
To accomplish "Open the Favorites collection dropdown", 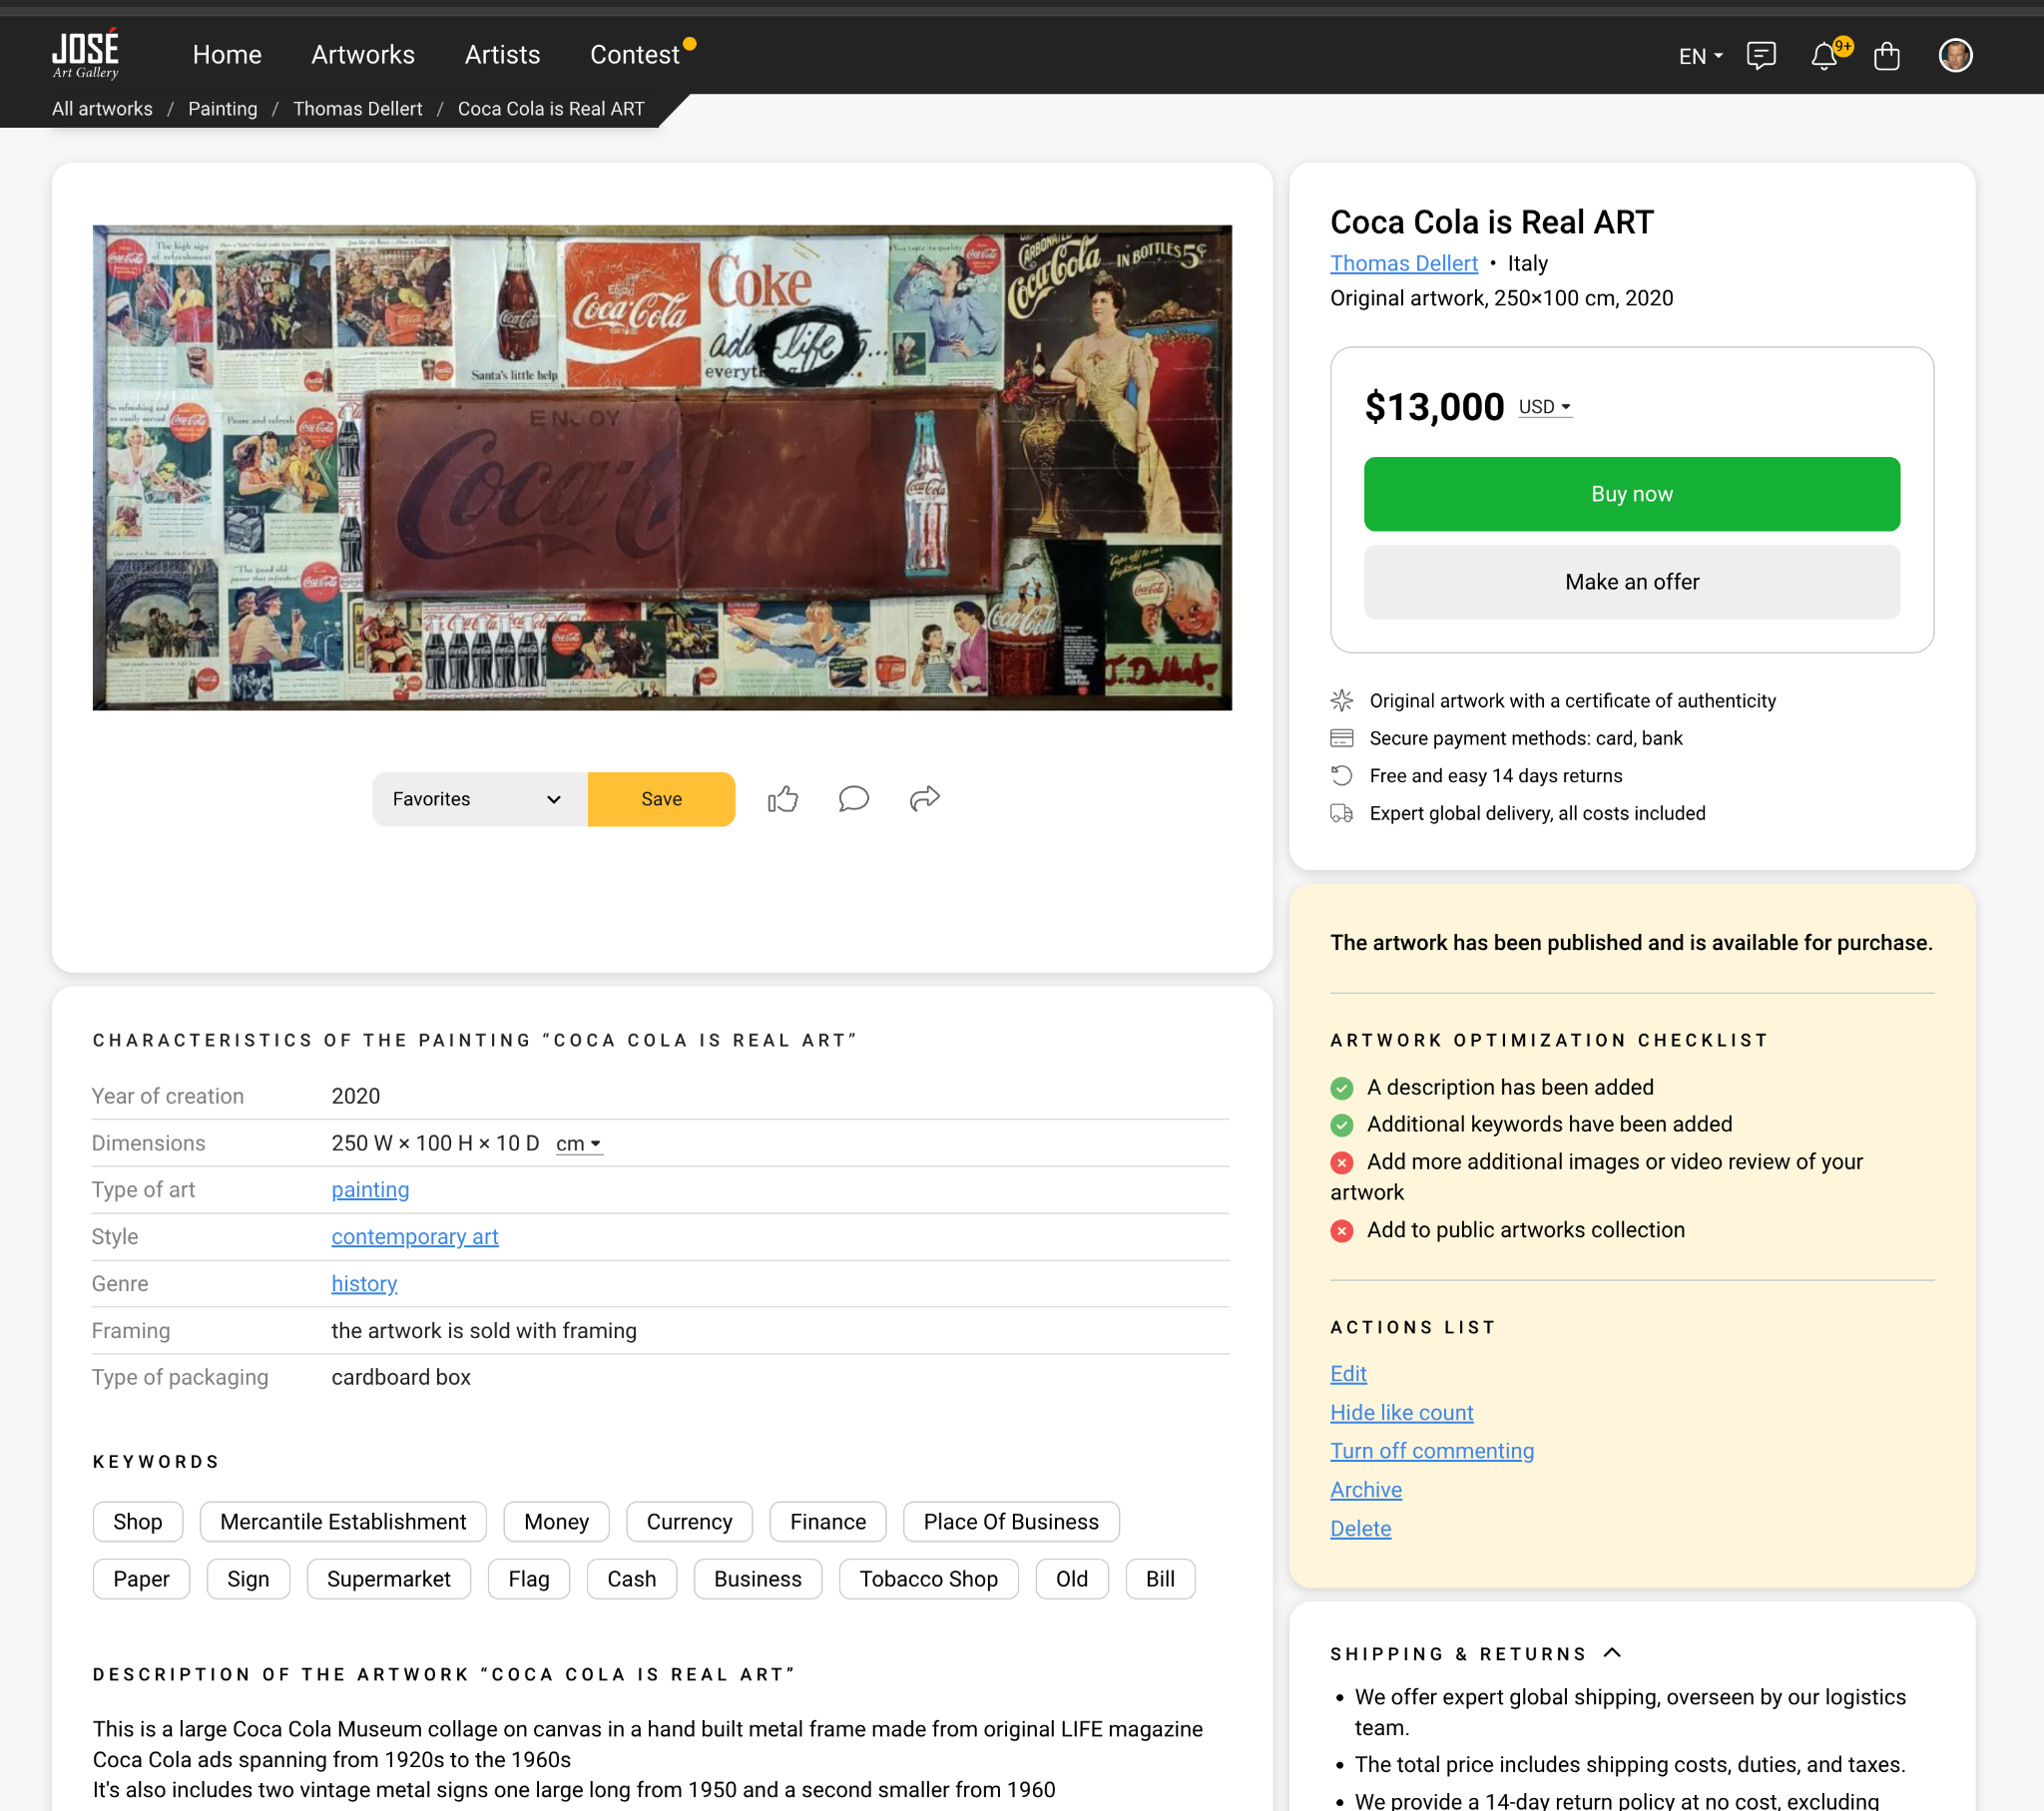I will pos(479,799).
